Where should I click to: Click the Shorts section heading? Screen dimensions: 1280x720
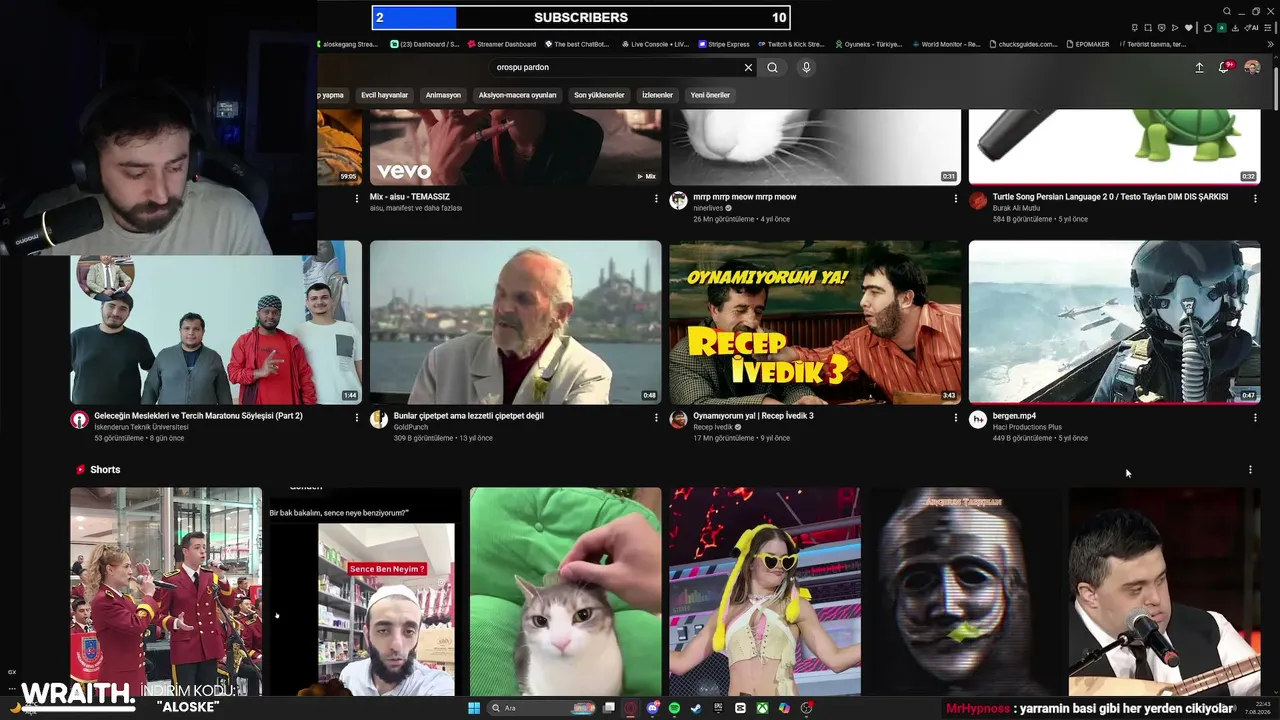[105, 469]
